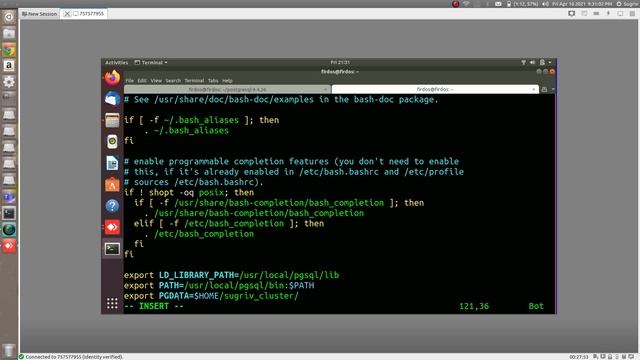
Task: Switch to the New Session tab
Action: pyautogui.click(x=40, y=14)
